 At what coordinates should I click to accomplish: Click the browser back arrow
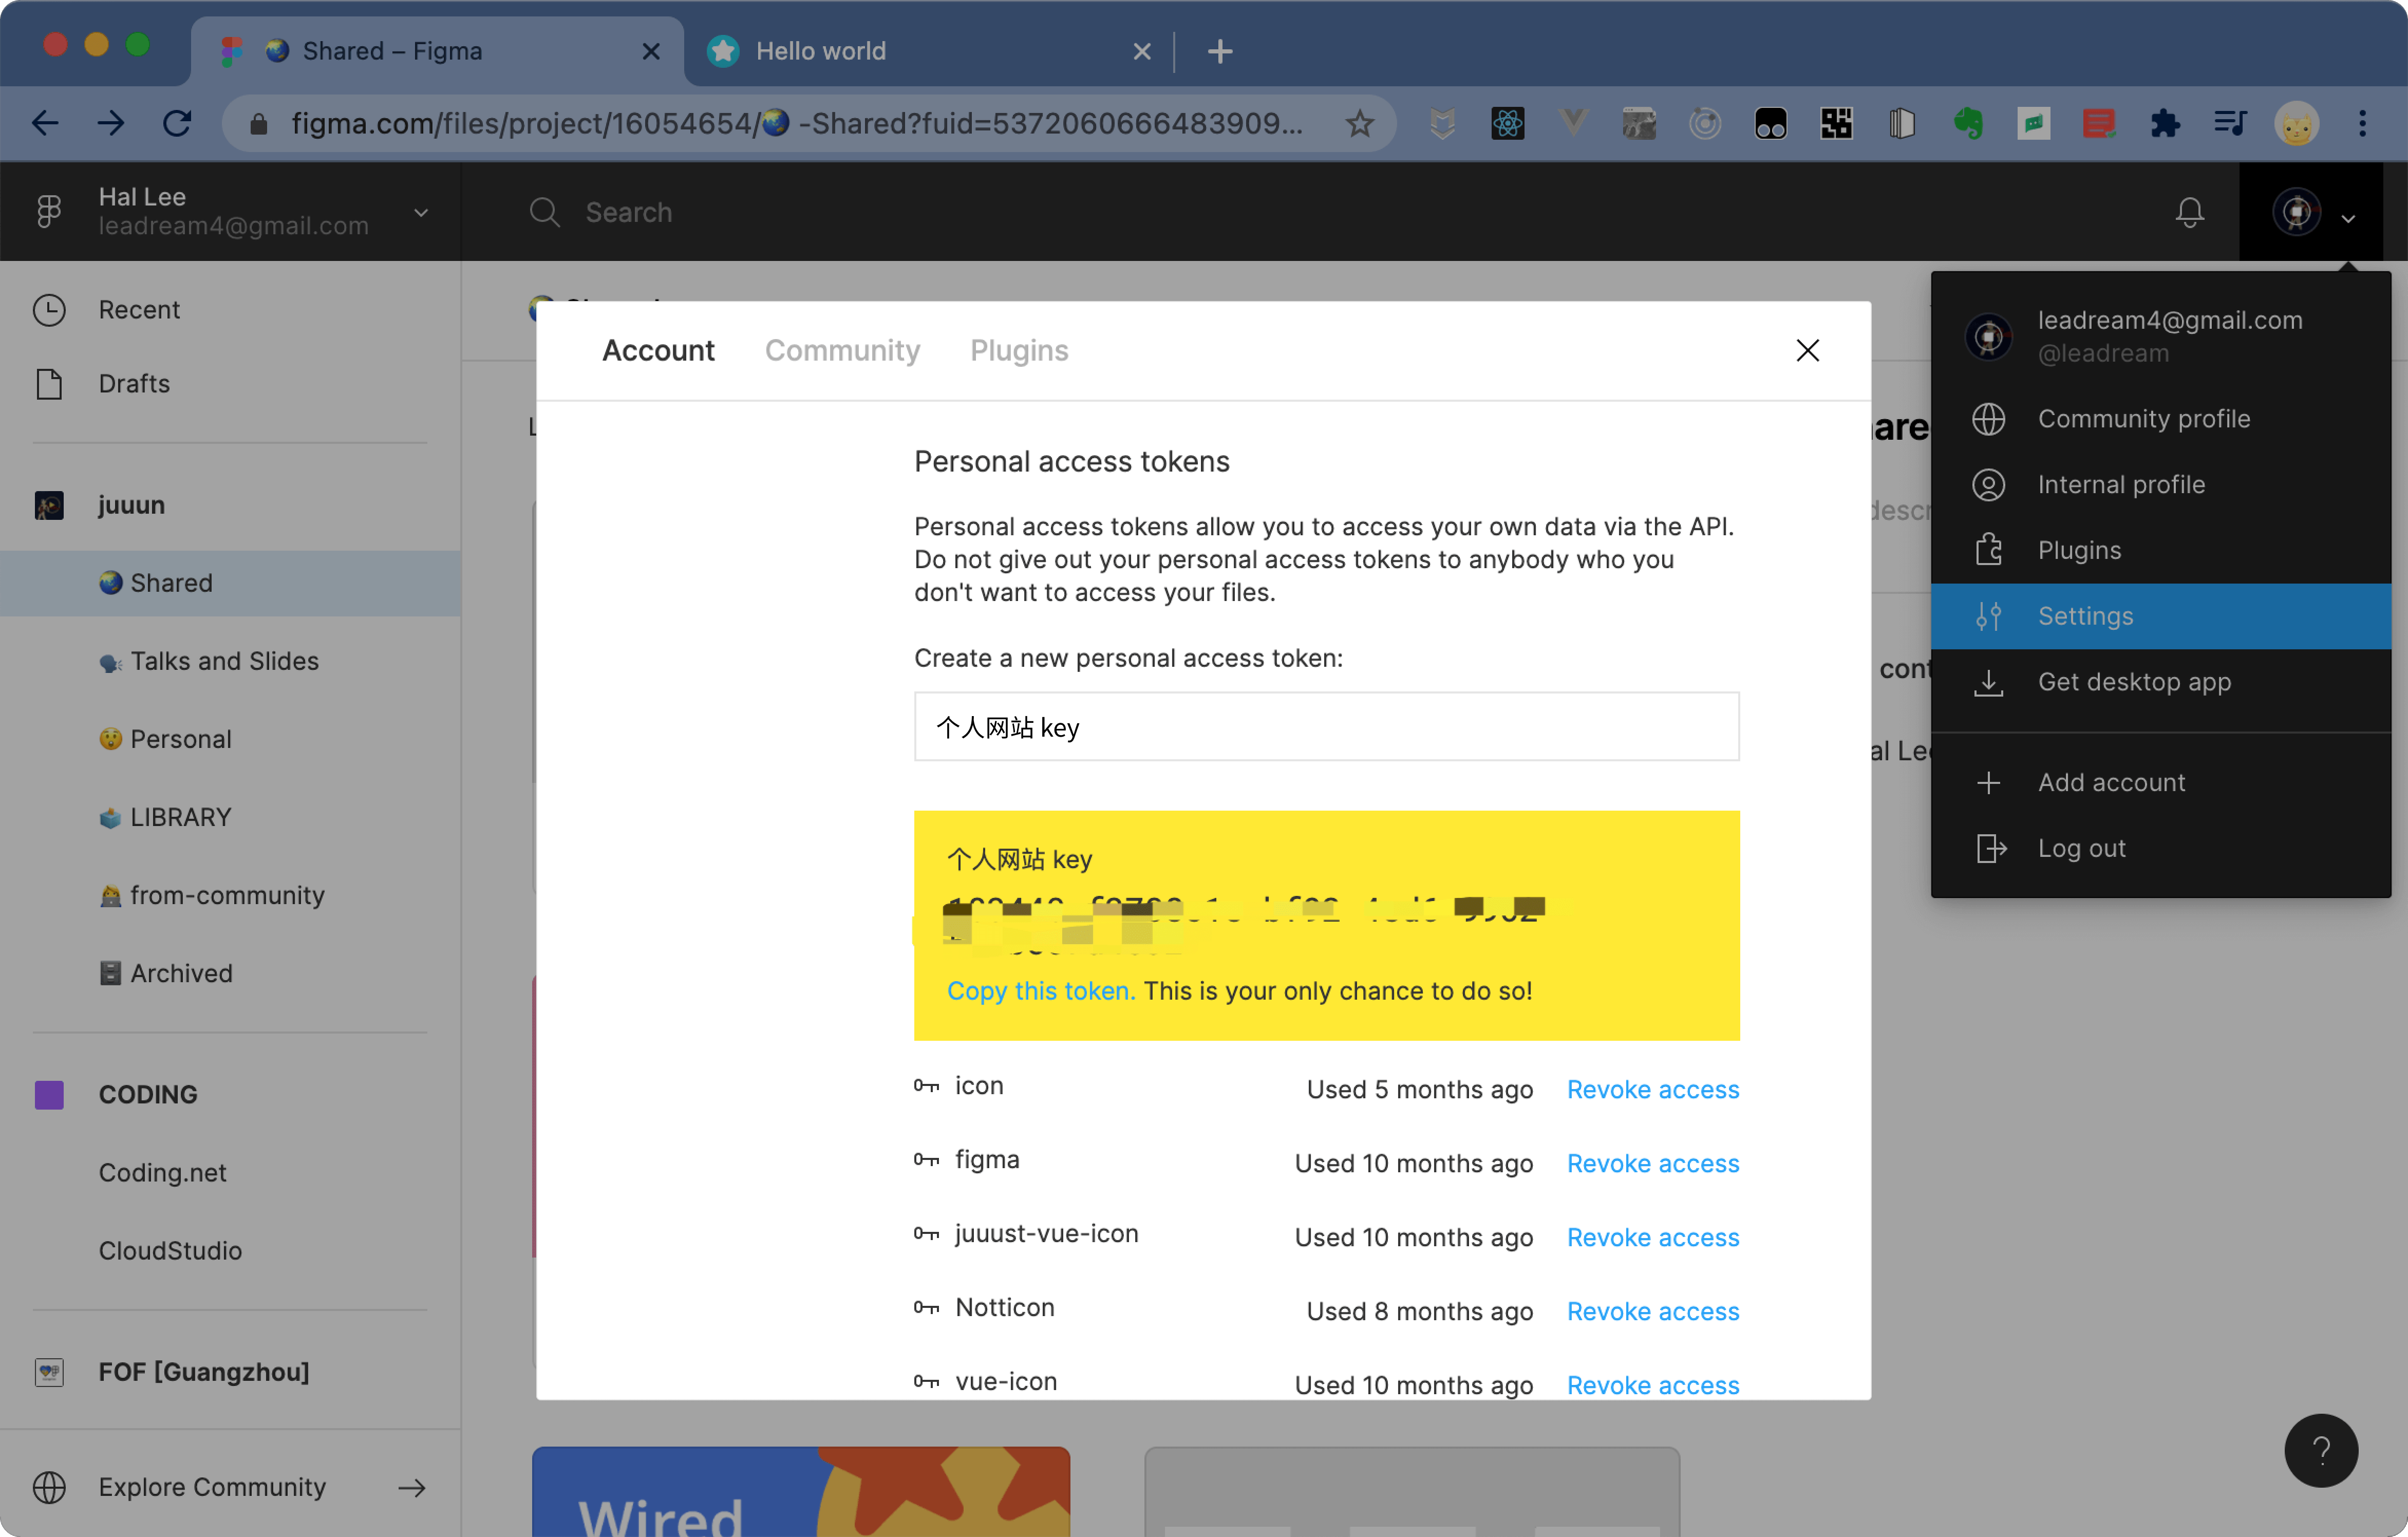click(46, 123)
